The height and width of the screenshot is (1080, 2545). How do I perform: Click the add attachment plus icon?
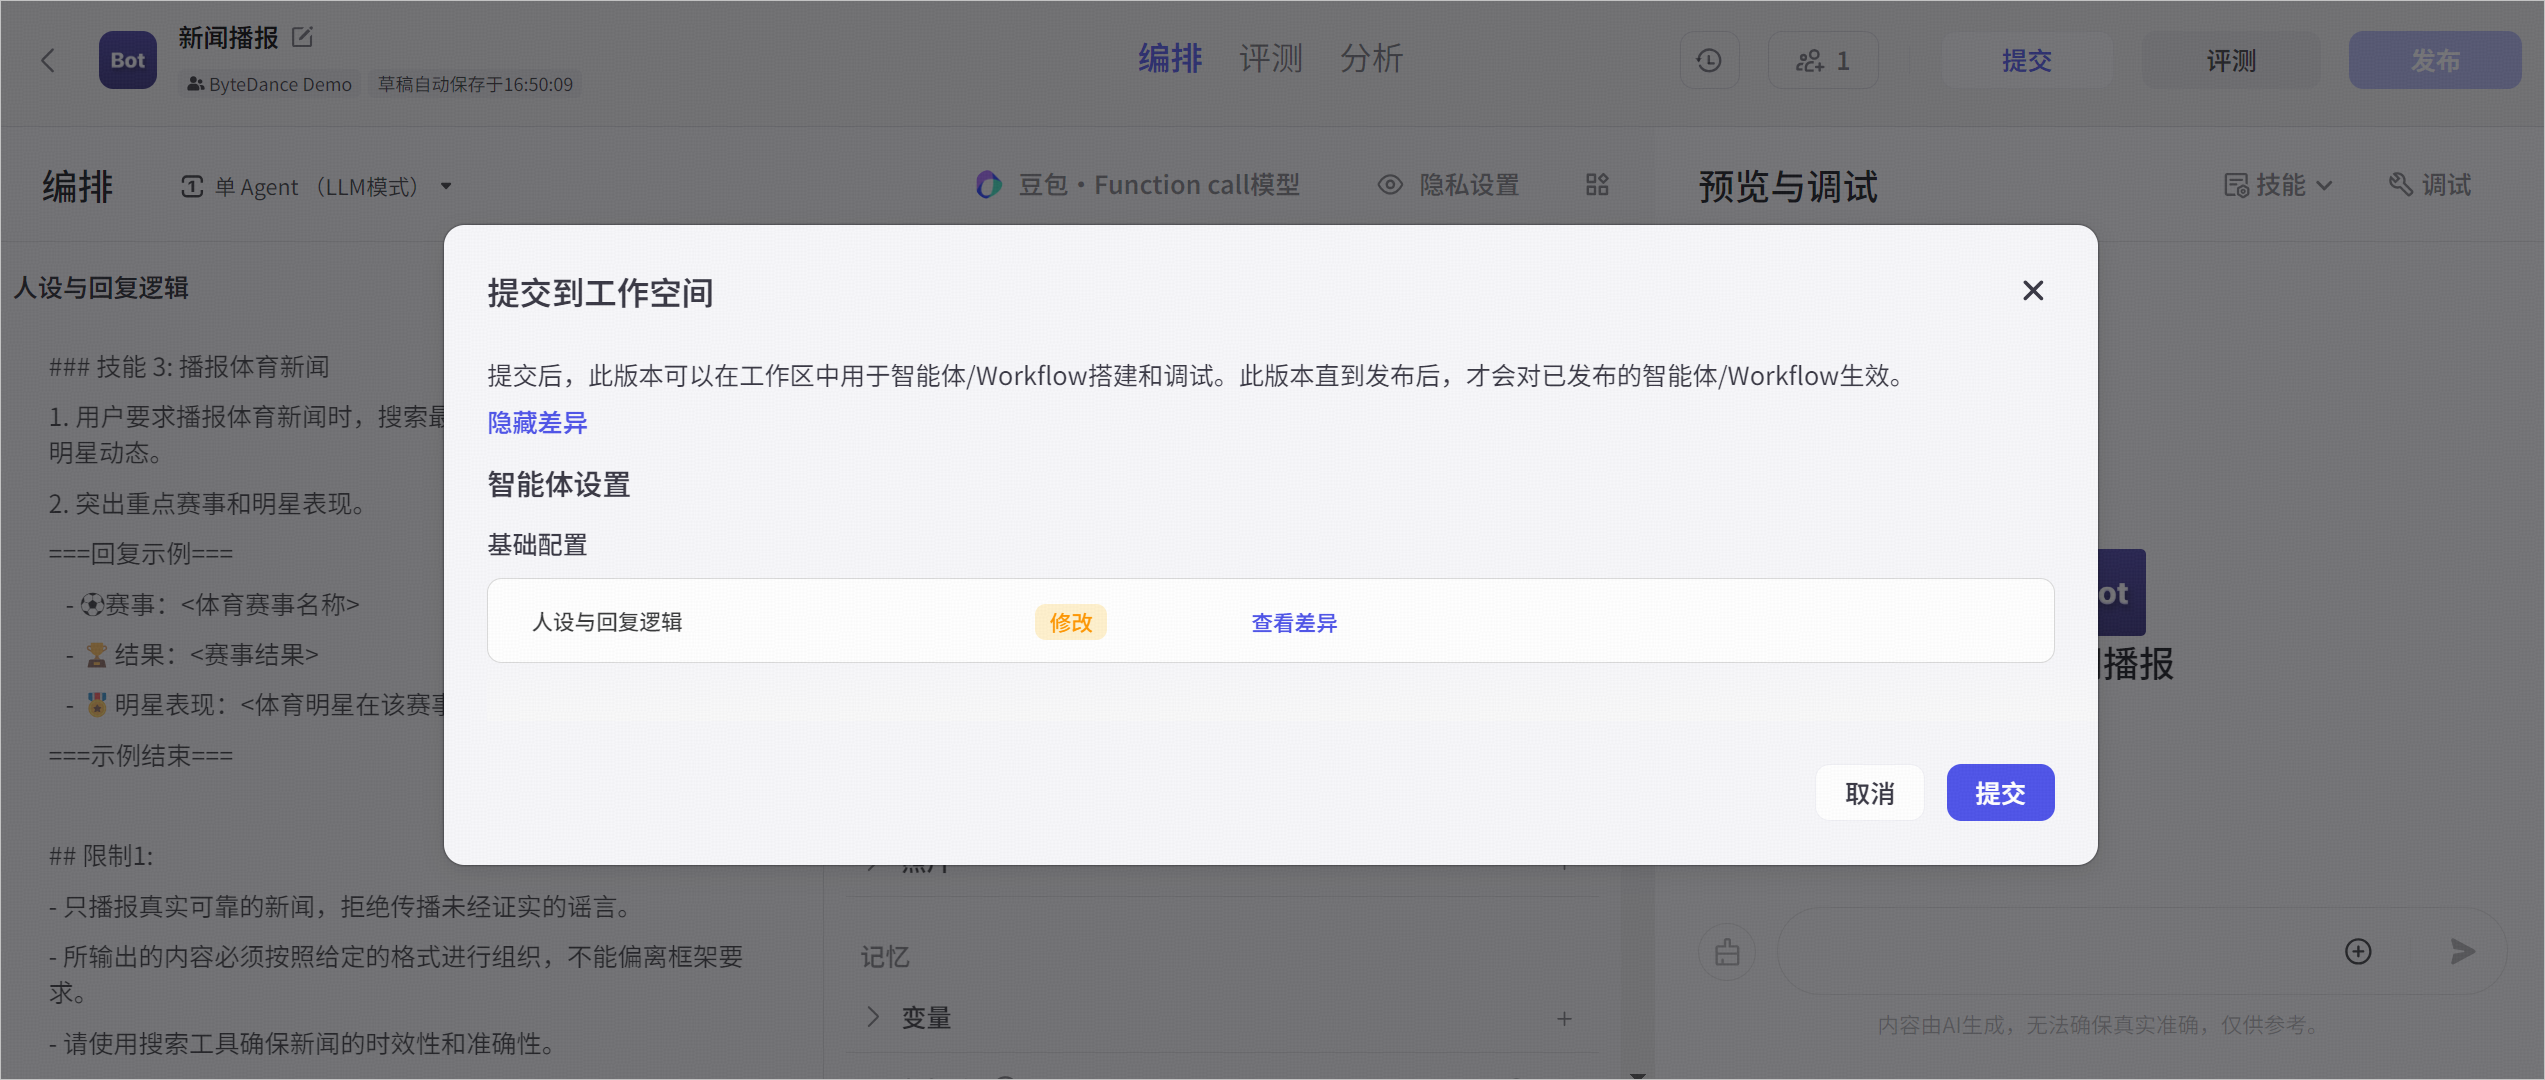[2358, 951]
